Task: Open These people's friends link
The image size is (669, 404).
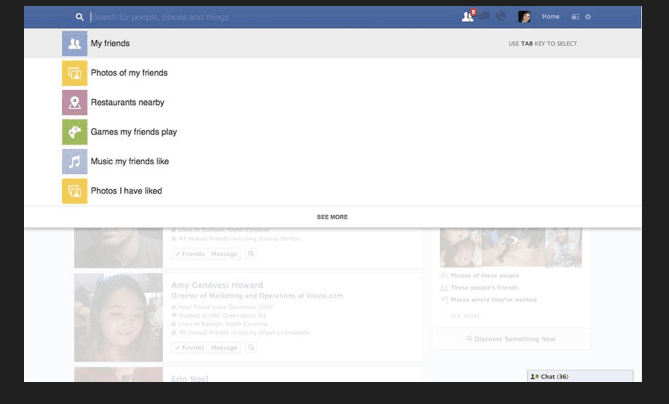Action: pos(484,288)
